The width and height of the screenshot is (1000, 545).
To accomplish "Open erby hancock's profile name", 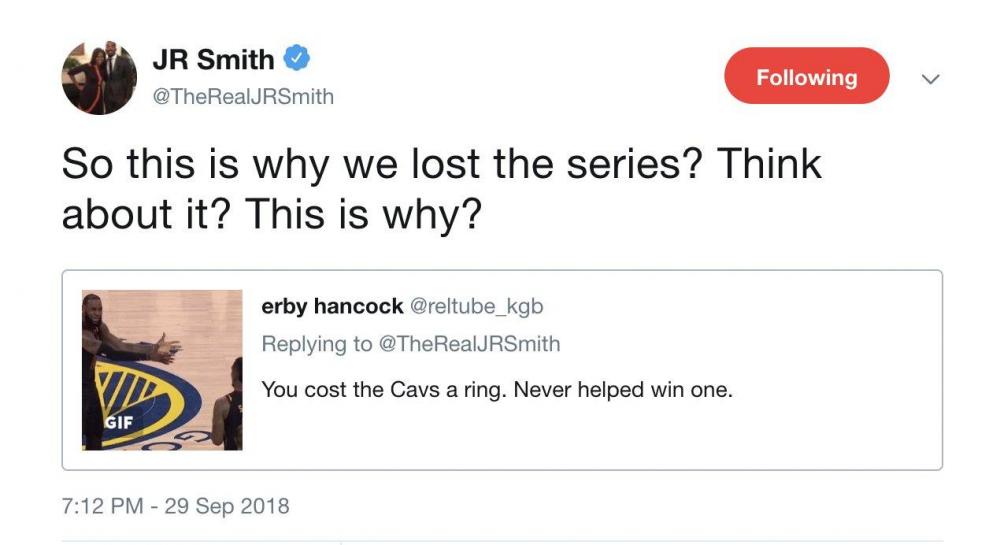I will pos(332,306).
